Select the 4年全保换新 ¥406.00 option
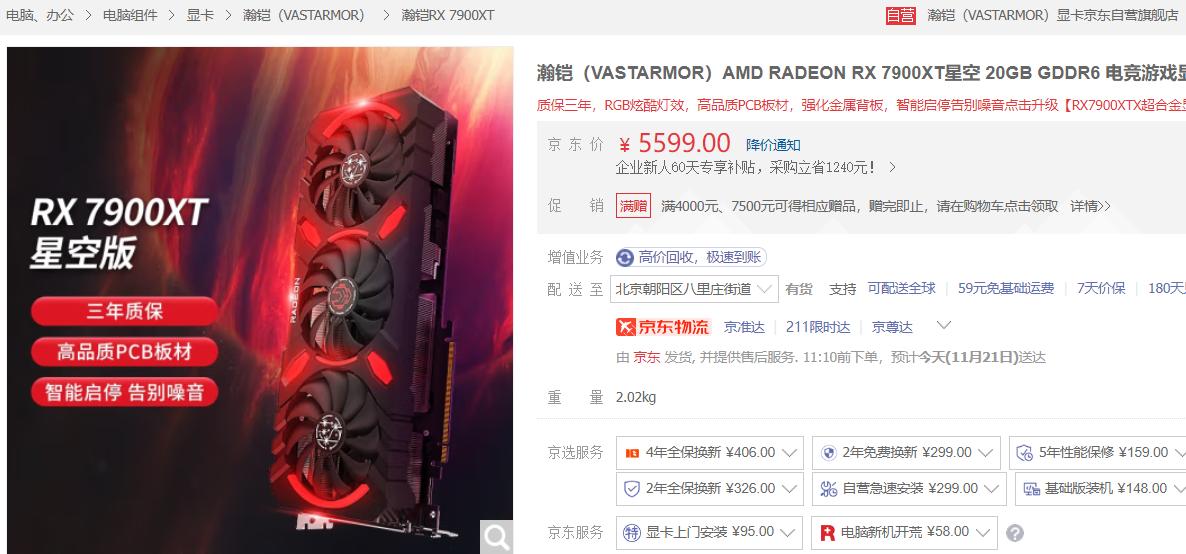This screenshot has width=1186, height=554. (709, 453)
